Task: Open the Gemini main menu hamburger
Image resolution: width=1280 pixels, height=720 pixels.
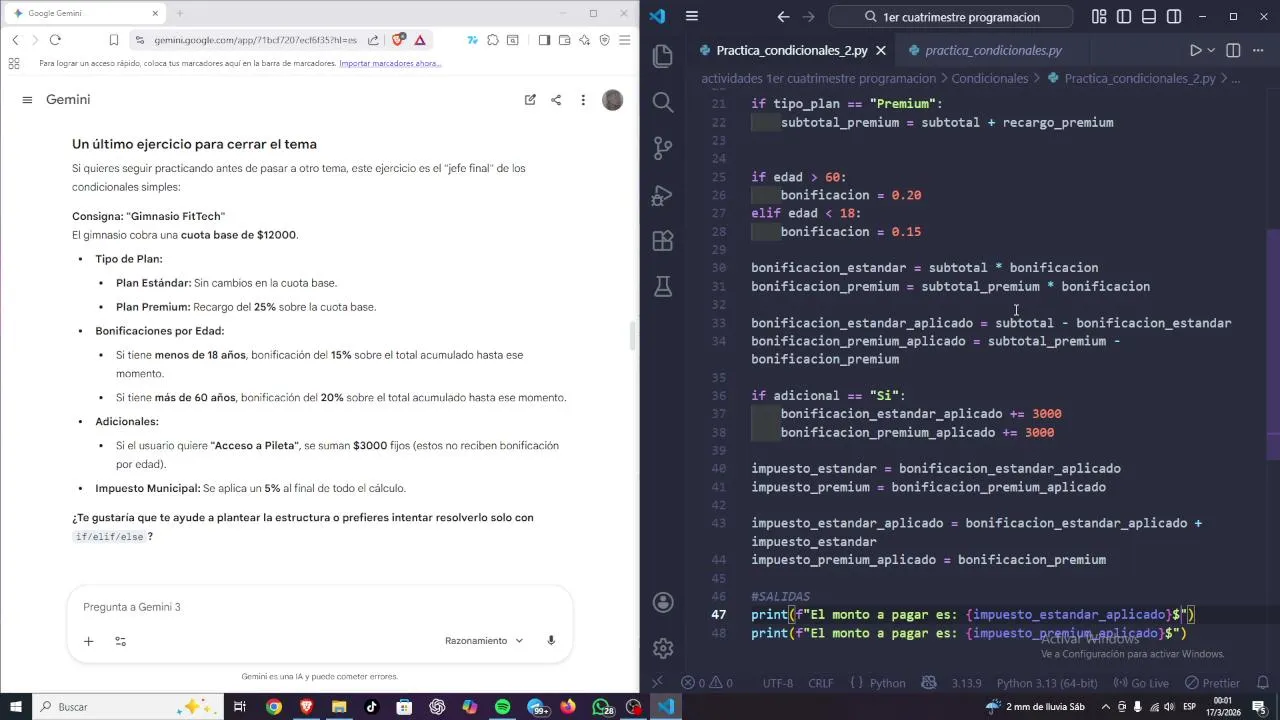Action: pyautogui.click(x=27, y=100)
